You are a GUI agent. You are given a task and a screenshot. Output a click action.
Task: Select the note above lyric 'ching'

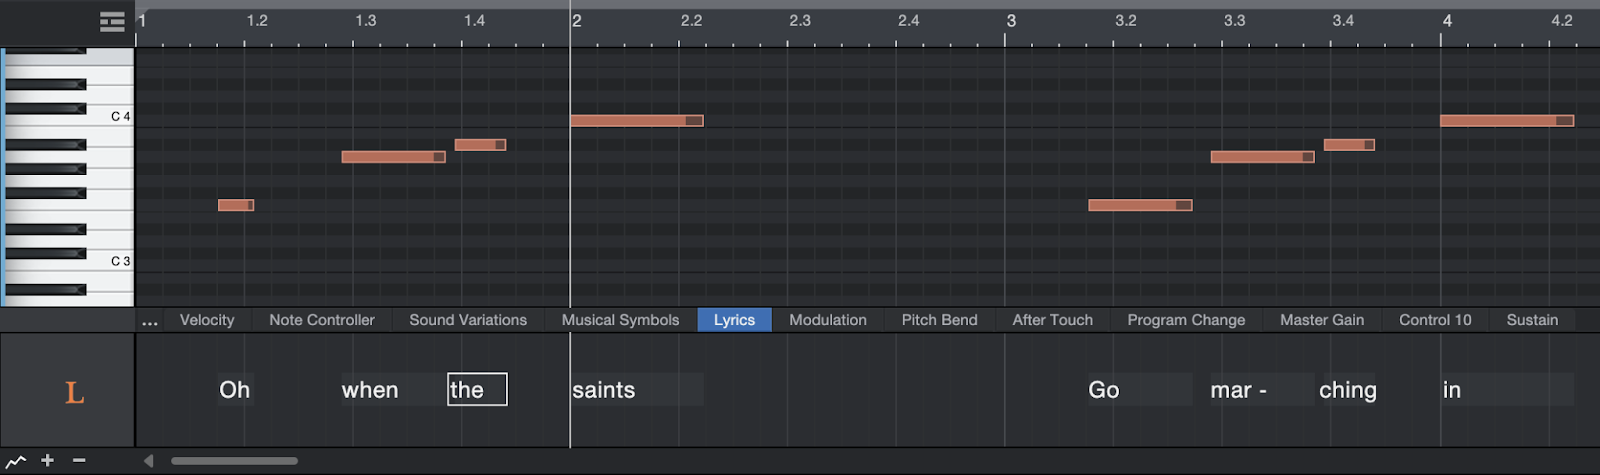tap(1349, 145)
